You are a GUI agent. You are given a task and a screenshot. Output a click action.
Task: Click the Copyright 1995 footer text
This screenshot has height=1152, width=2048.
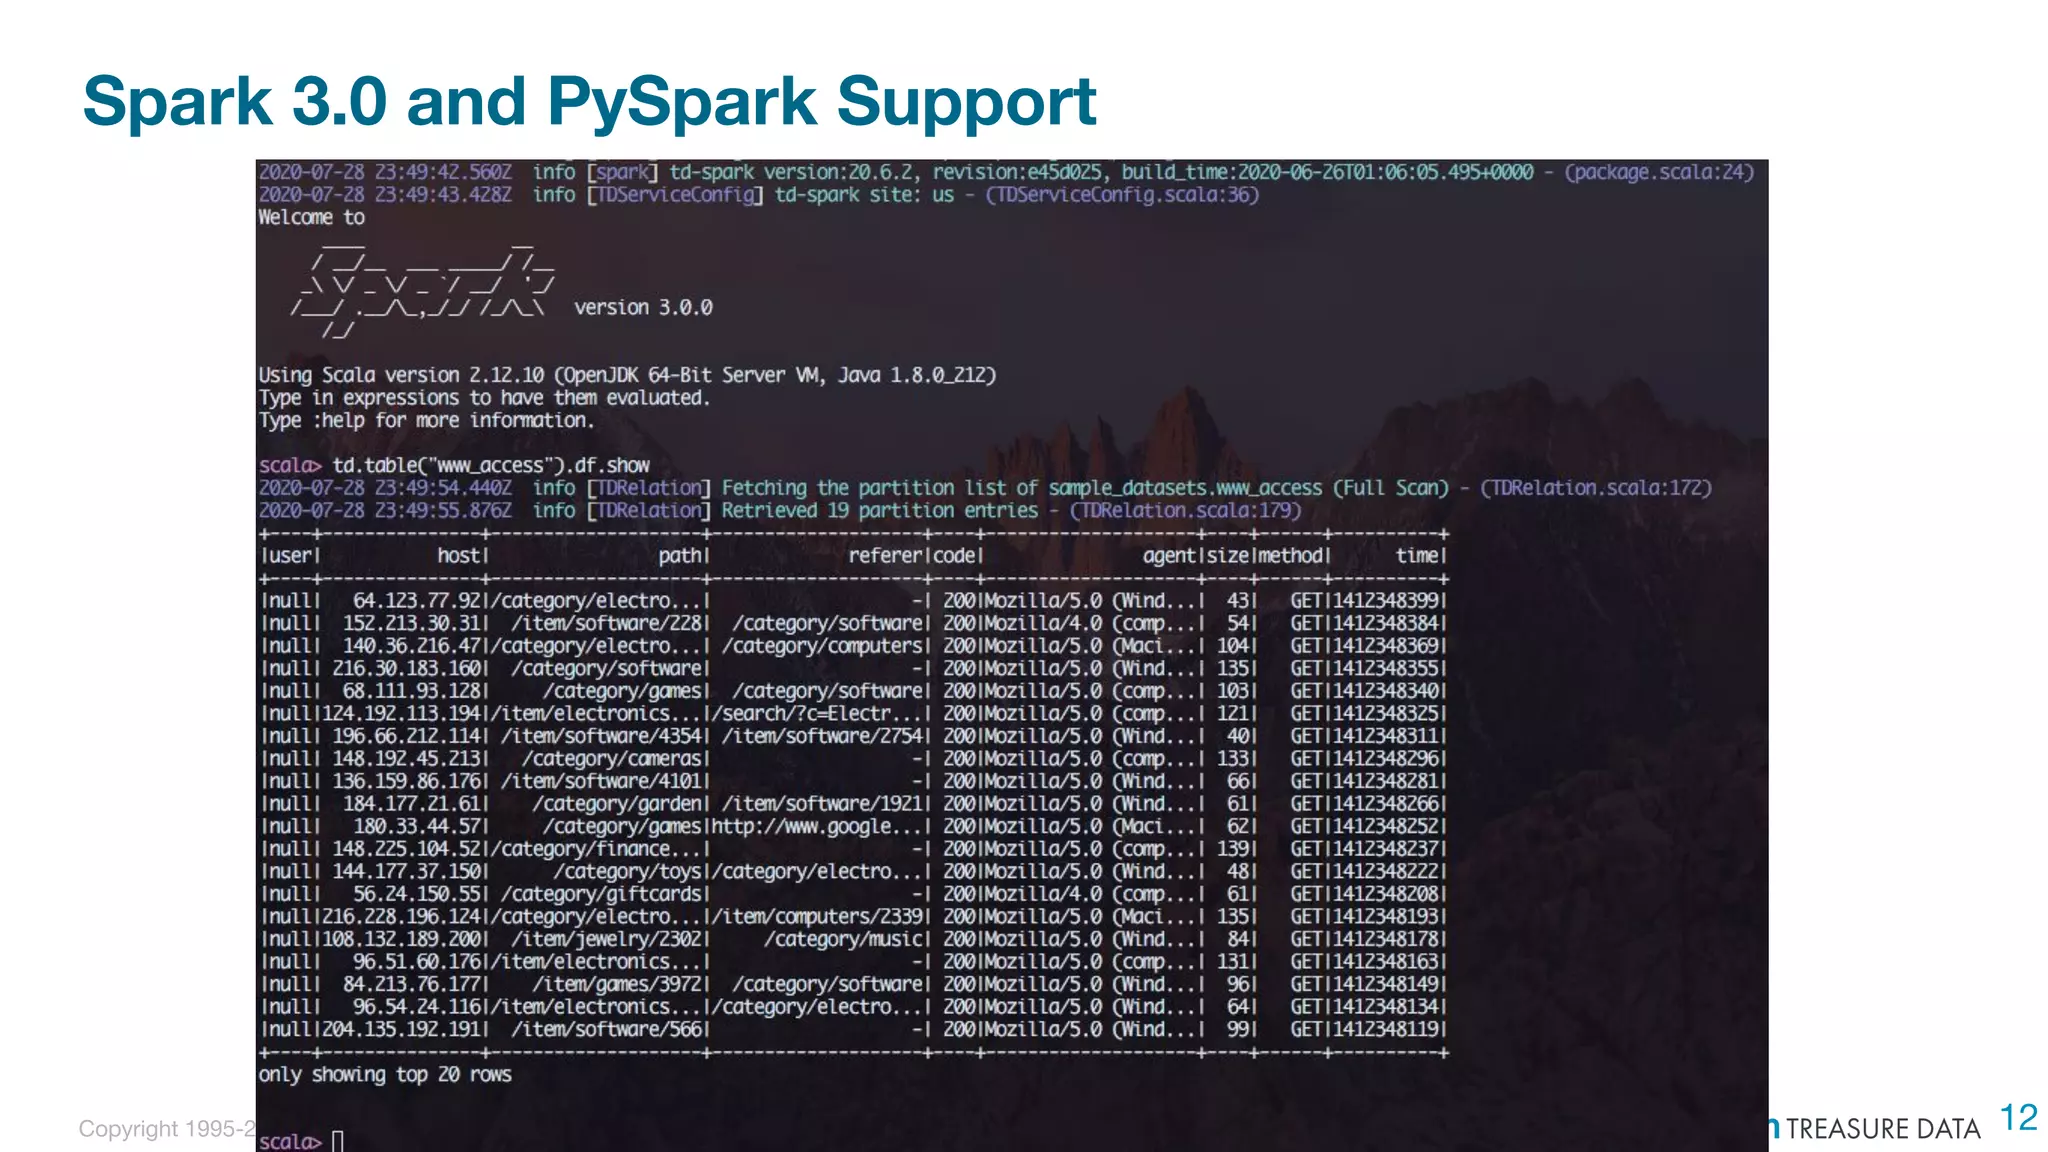coord(167,1129)
